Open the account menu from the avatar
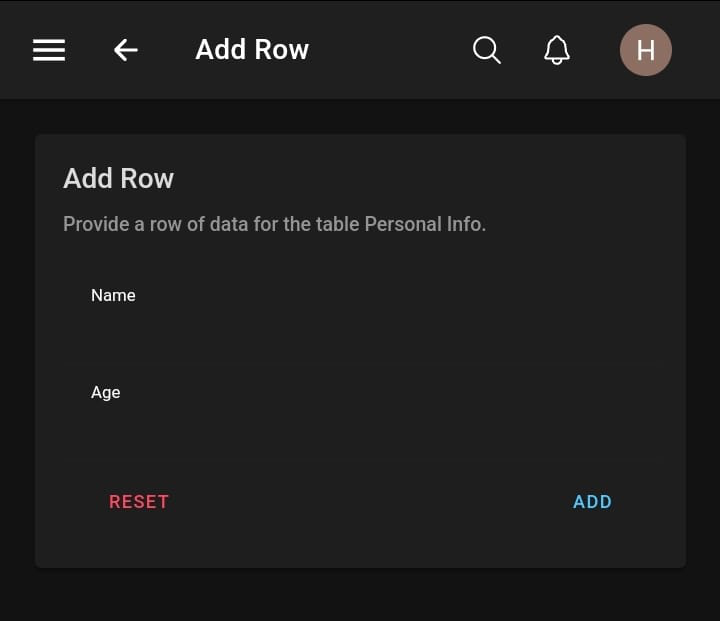Viewport: 720px width, 621px height. click(x=645, y=50)
